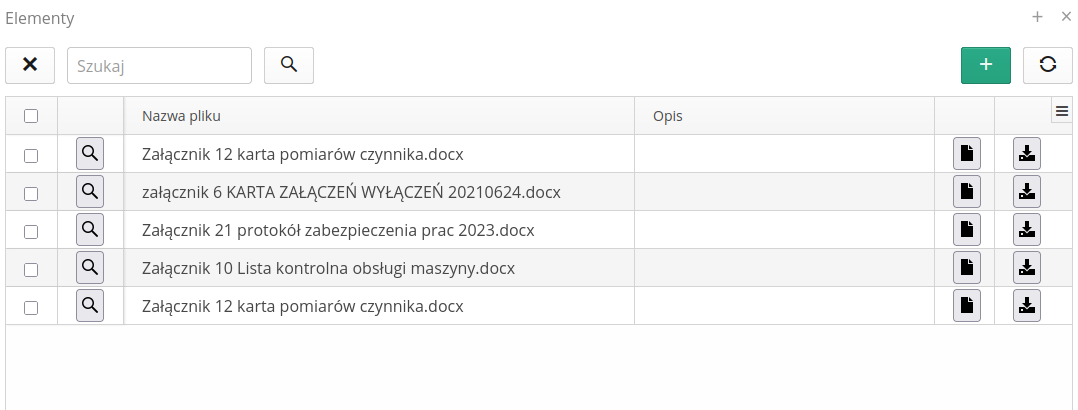
Task: Check the box for załącznik 6 KARTA ZAŁĄCZEŃ
Action: click(31, 193)
